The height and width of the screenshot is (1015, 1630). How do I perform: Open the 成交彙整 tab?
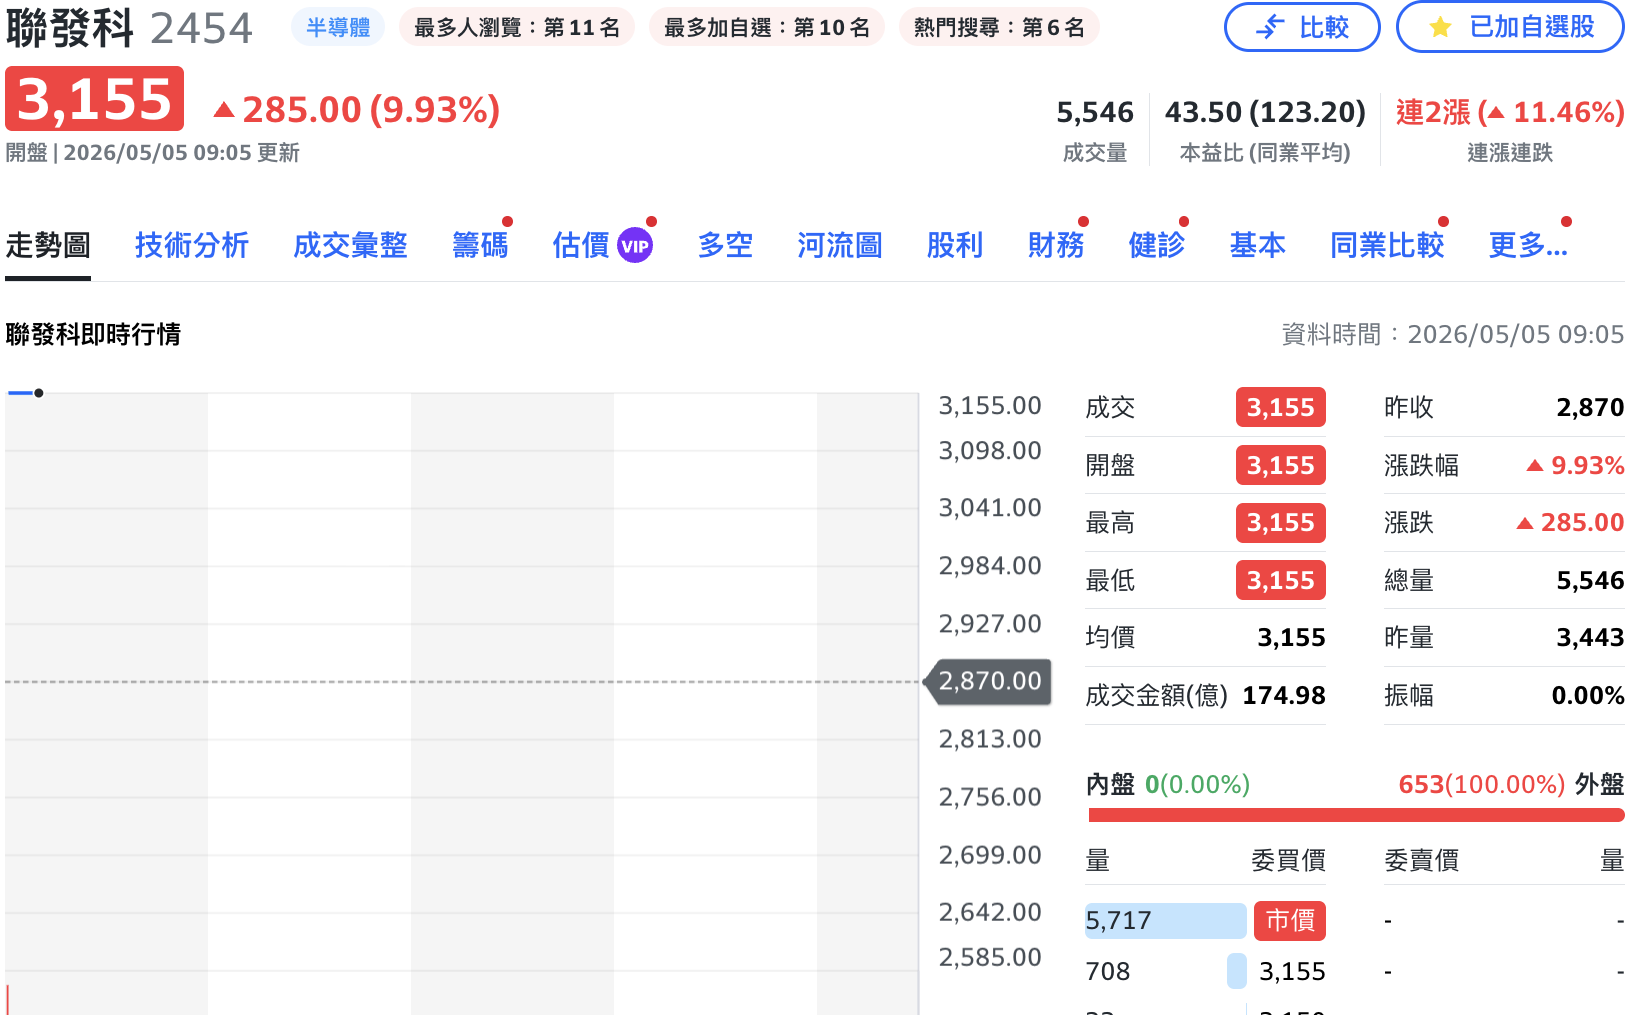pyautogui.click(x=350, y=245)
